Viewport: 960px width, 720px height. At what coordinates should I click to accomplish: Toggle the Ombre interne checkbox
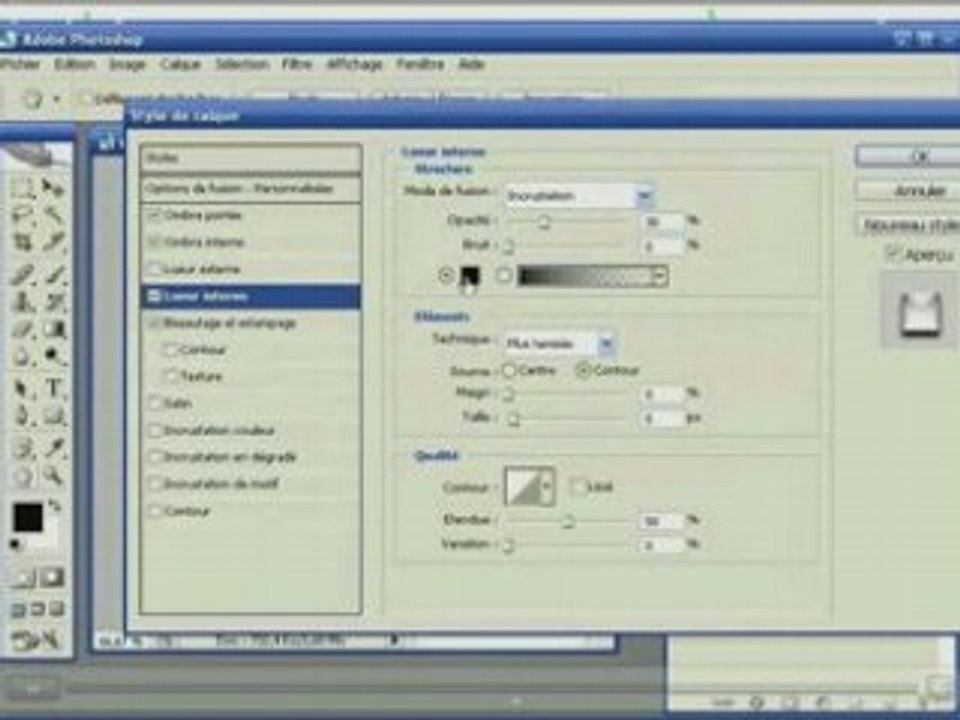click(155, 242)
